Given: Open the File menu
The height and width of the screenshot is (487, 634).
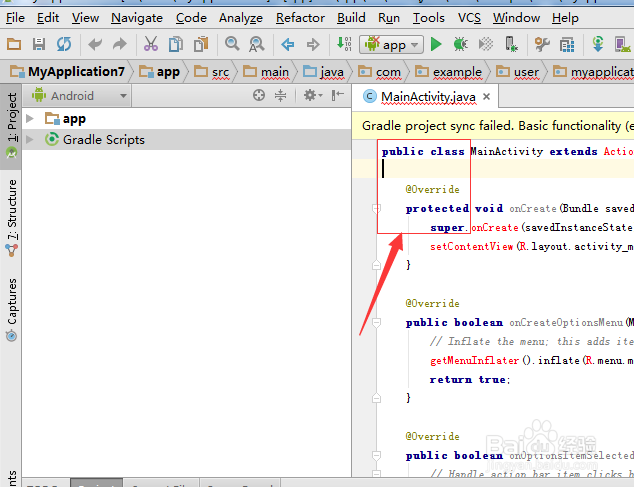Looking at the screenshot, I should (x=15, y=18).
